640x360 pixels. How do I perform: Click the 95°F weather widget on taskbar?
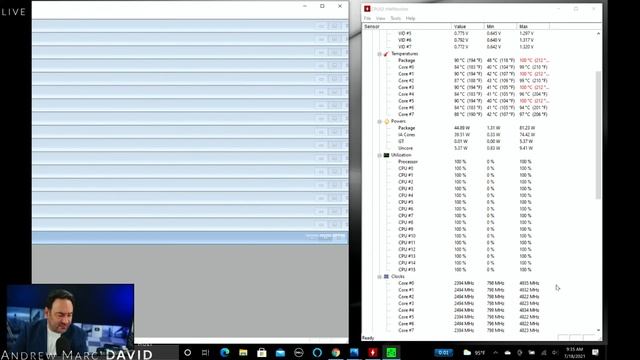point(475,353)
